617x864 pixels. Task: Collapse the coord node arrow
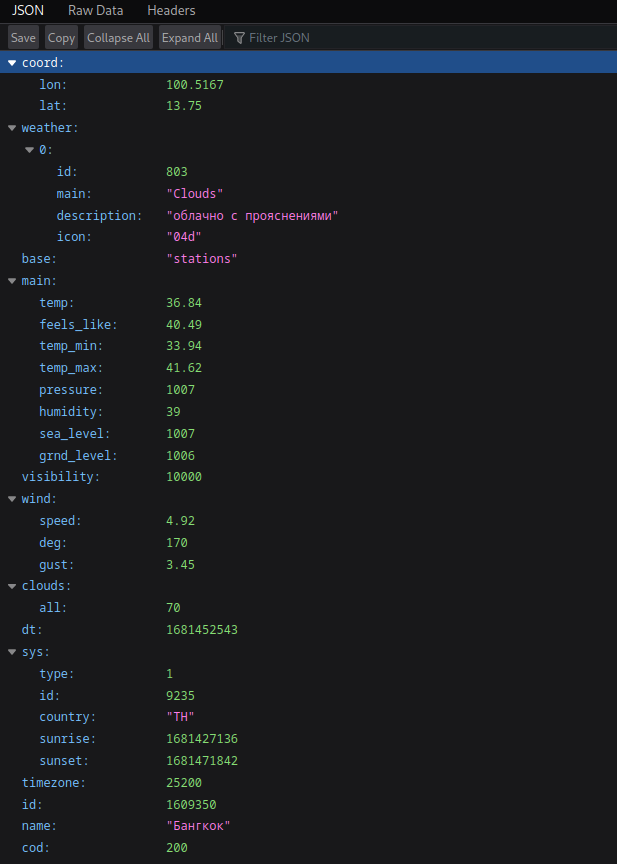[x=12, y=63]
